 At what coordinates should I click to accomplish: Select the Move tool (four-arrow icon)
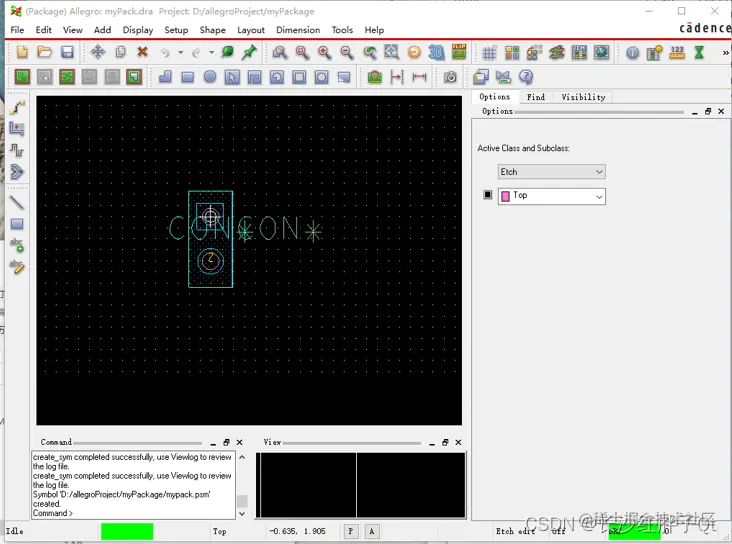click(98, 52)
